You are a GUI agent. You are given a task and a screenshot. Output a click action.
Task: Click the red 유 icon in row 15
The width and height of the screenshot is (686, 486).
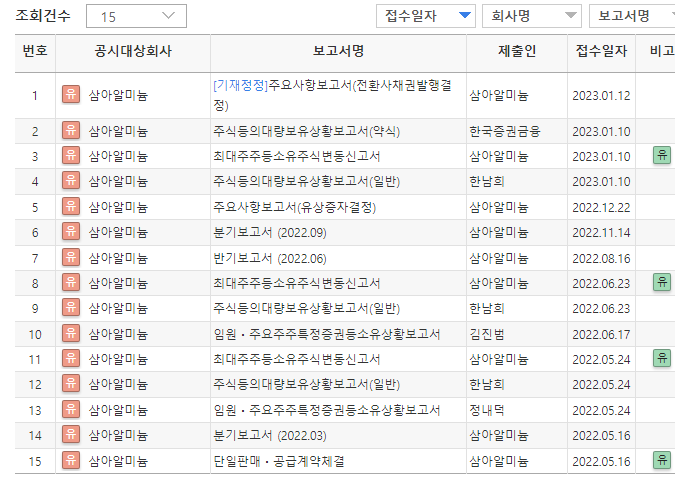click(71, 460)
